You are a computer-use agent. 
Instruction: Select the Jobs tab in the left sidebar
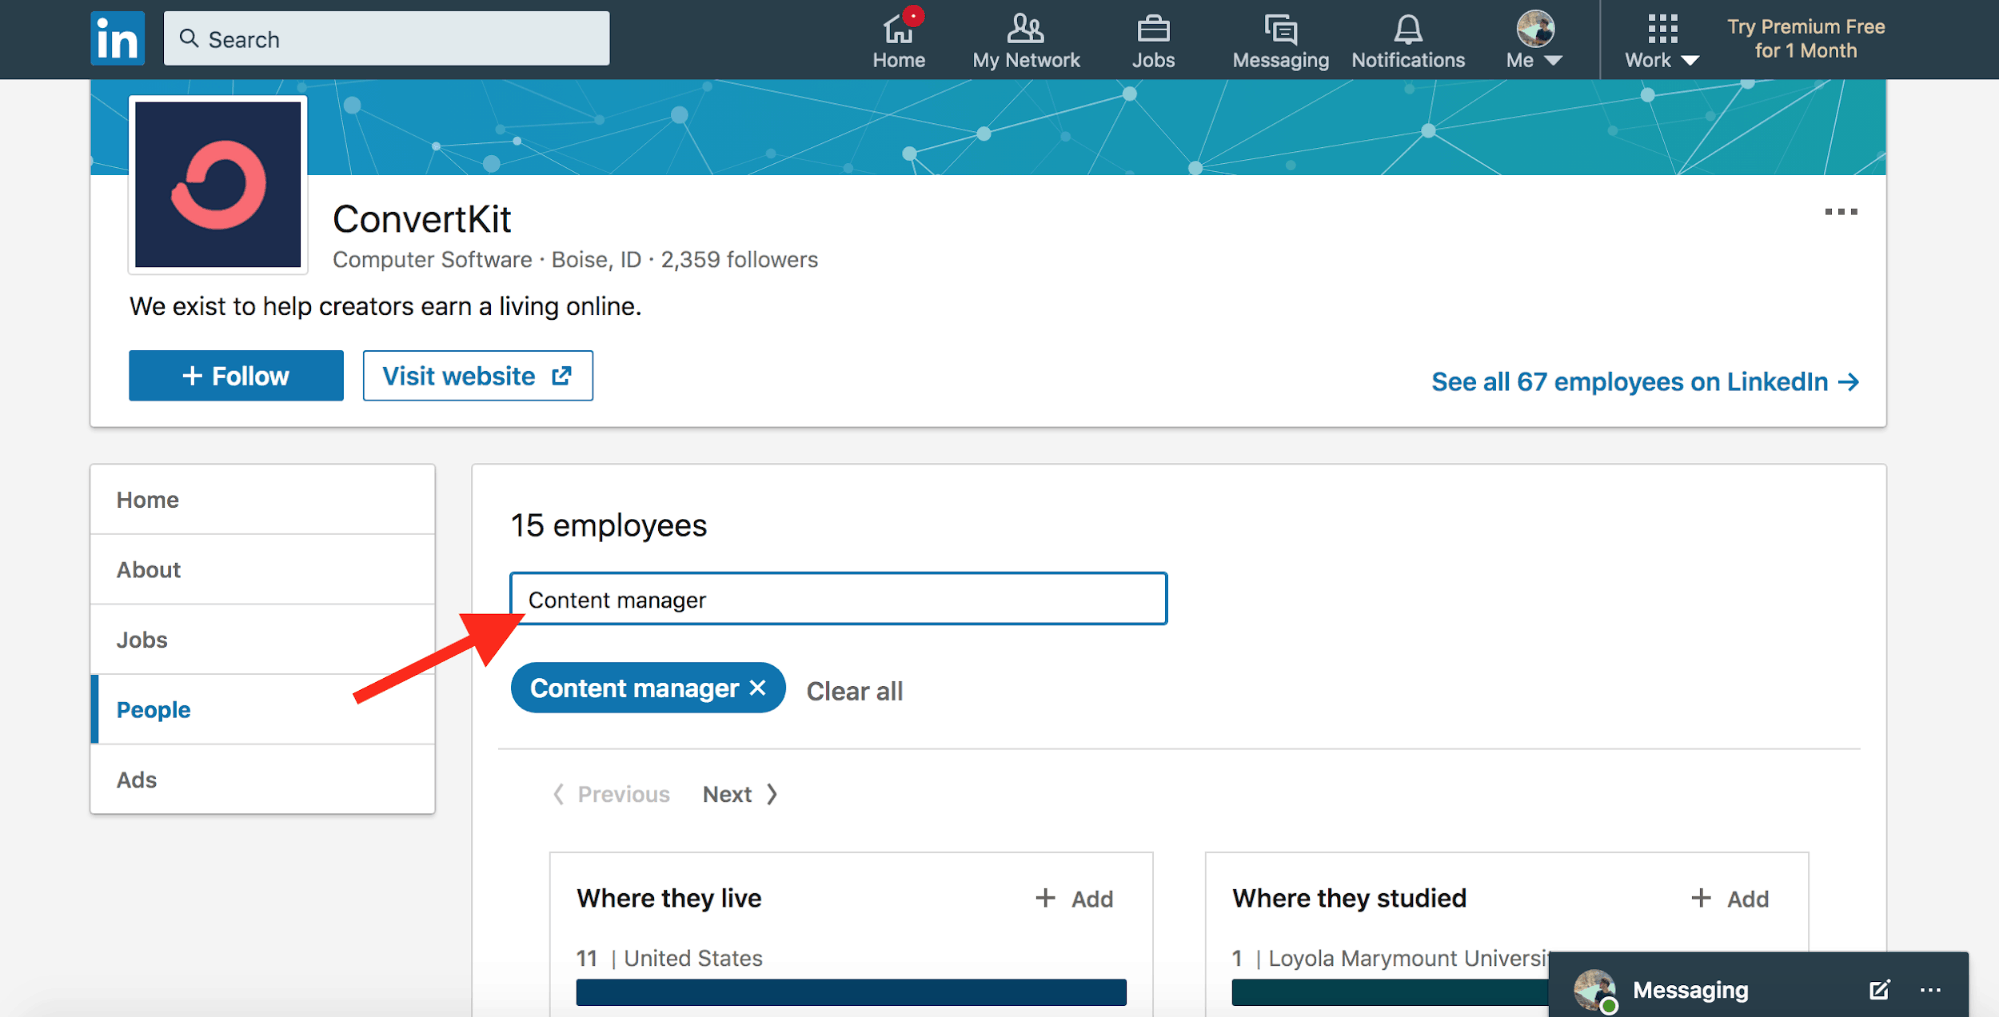pos(262,640)
